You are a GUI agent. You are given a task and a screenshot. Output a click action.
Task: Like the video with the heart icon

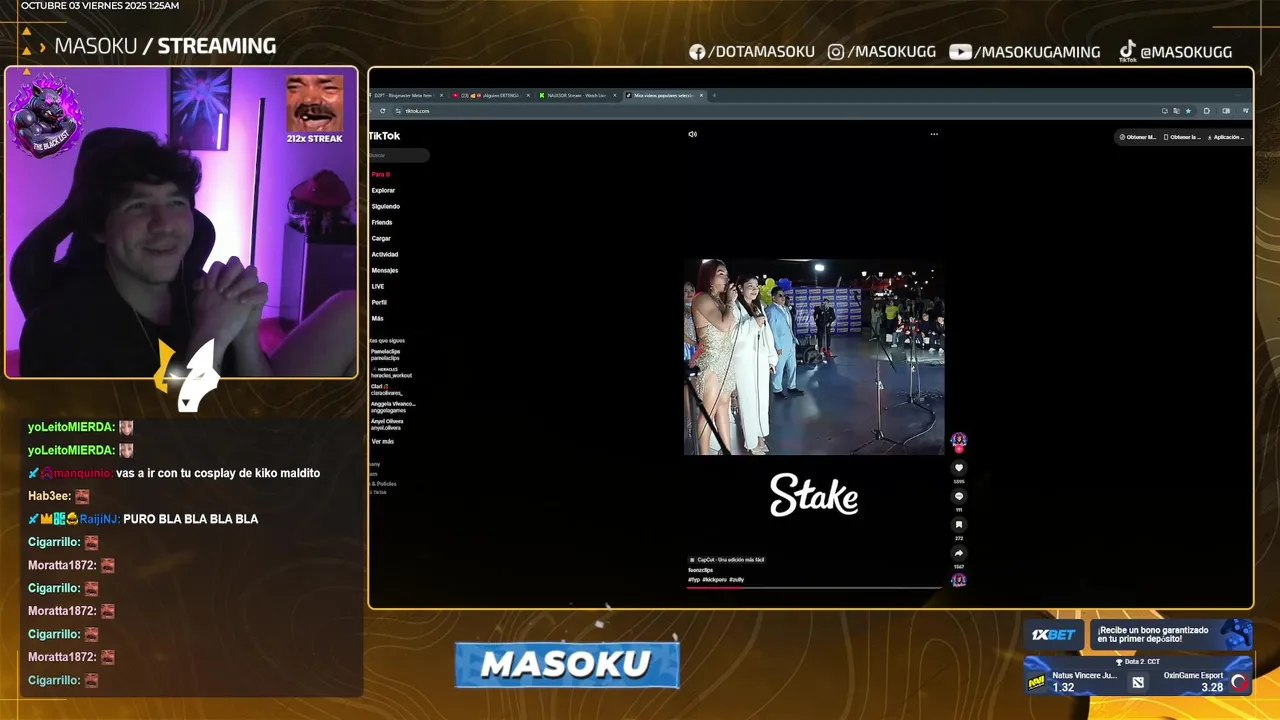(x=959, y=468)
